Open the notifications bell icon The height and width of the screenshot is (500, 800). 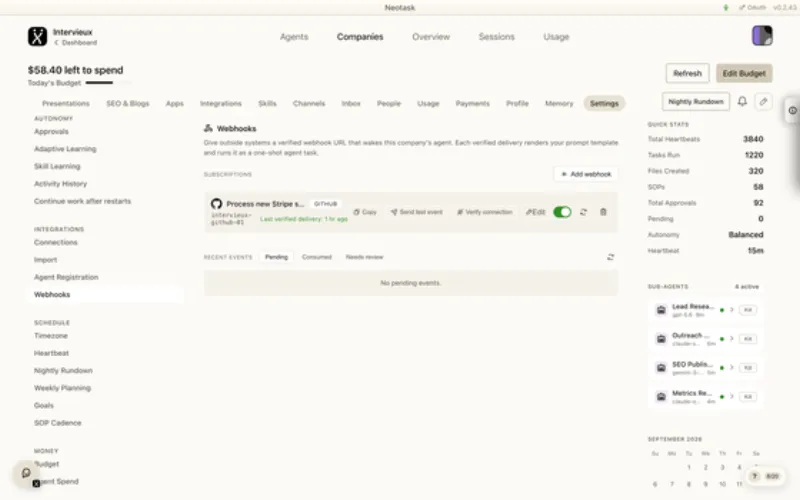[742, 102]
